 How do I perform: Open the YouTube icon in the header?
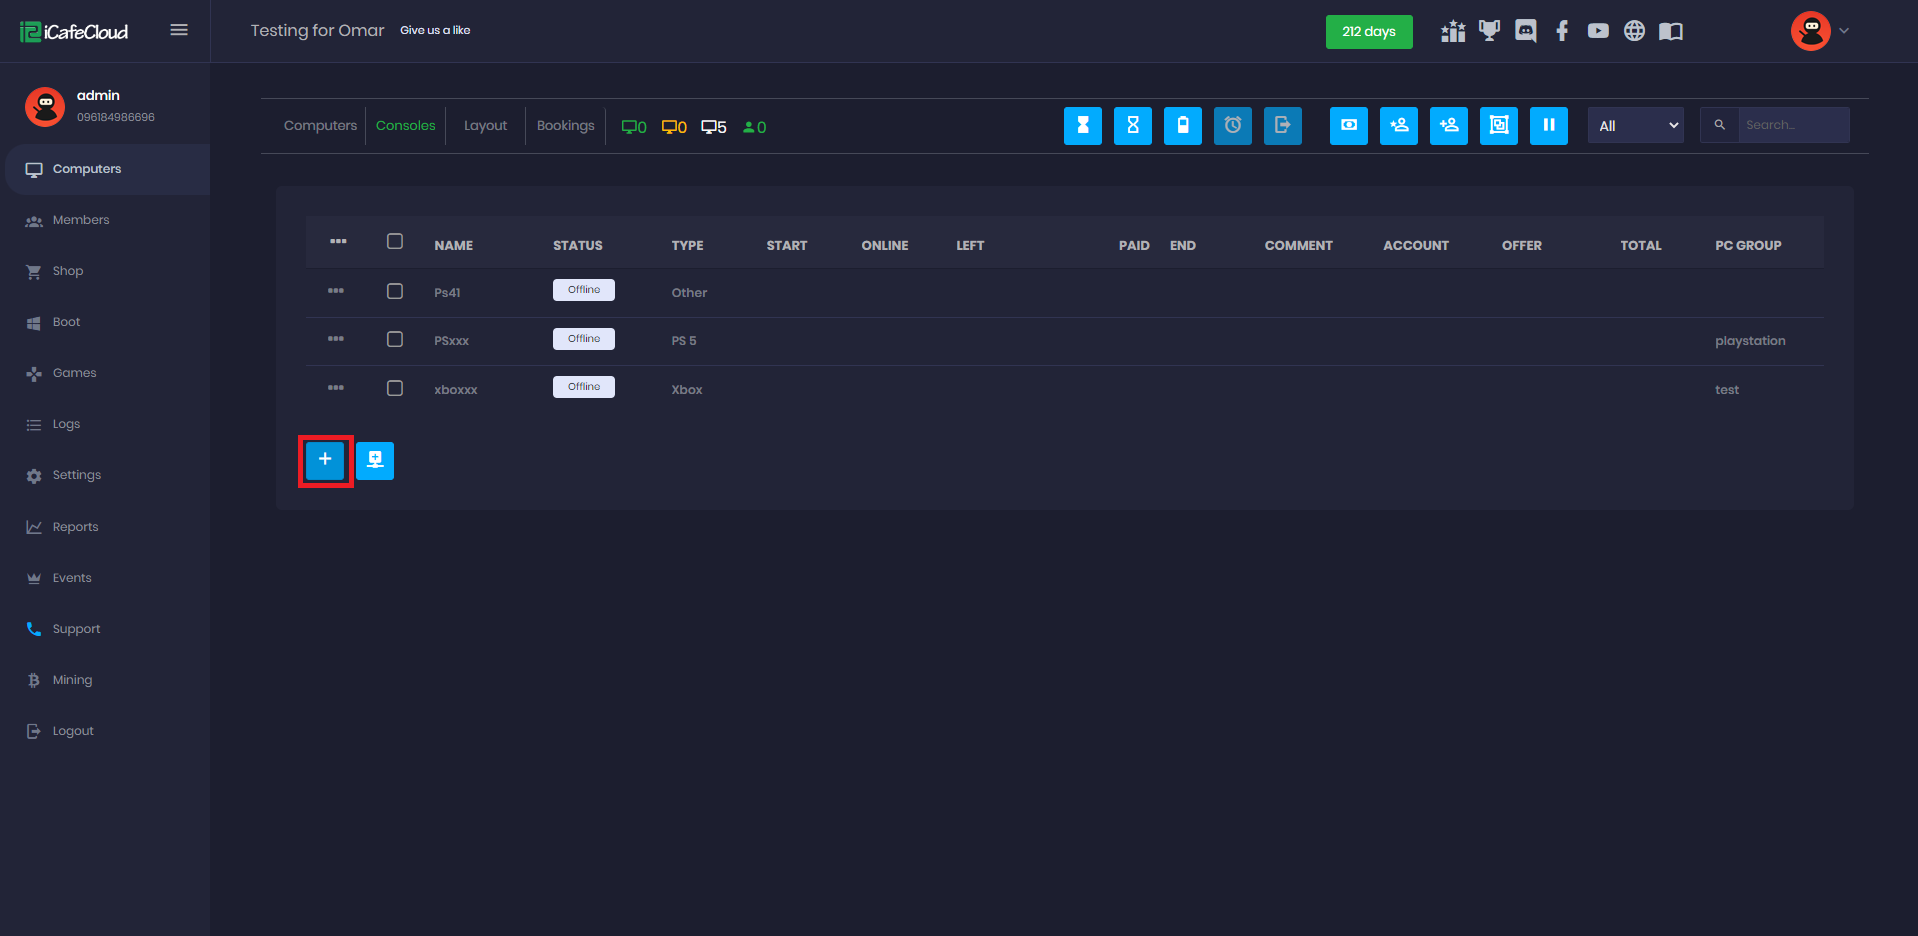pyautogui.click(x=1598, y=31)
